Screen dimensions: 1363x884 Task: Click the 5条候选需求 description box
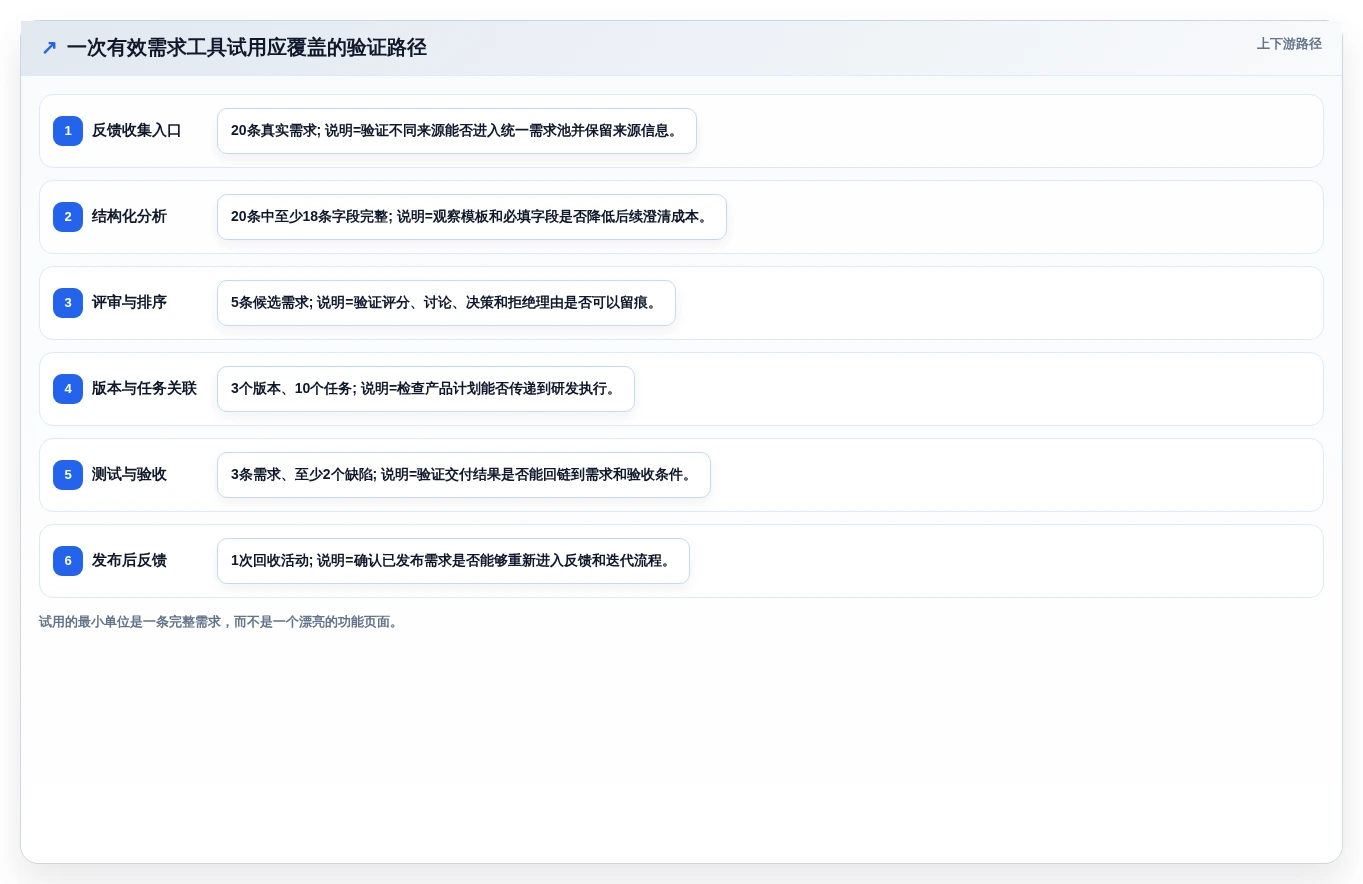pos(446,303)
